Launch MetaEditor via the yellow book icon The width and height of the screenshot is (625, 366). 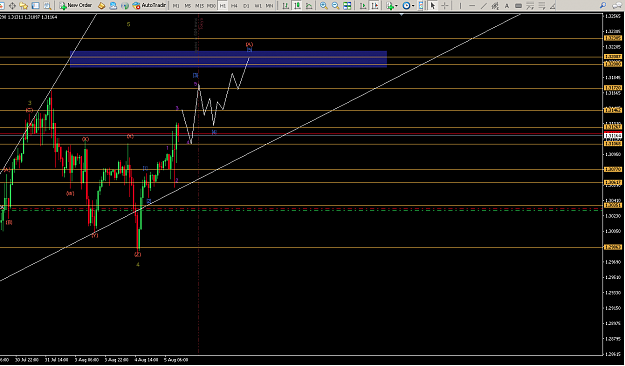point(102,6)
